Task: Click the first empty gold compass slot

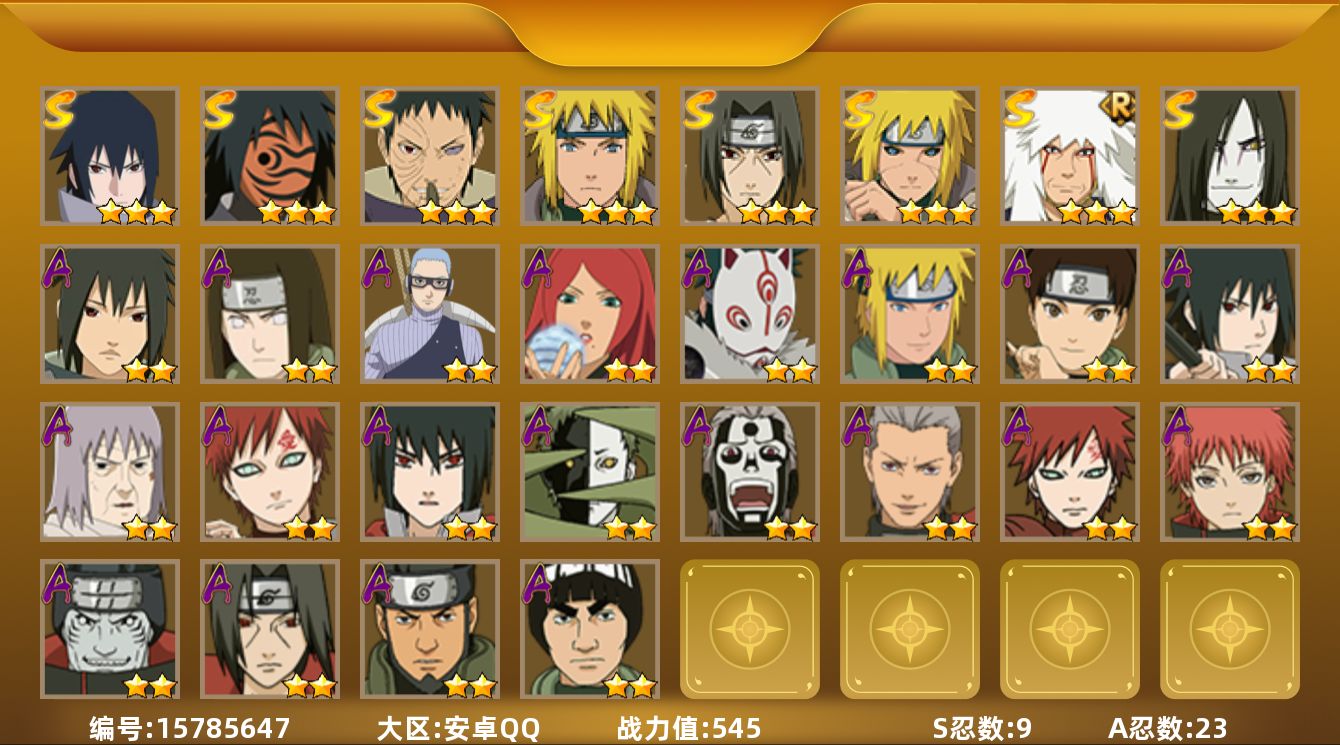Action: 750,629
